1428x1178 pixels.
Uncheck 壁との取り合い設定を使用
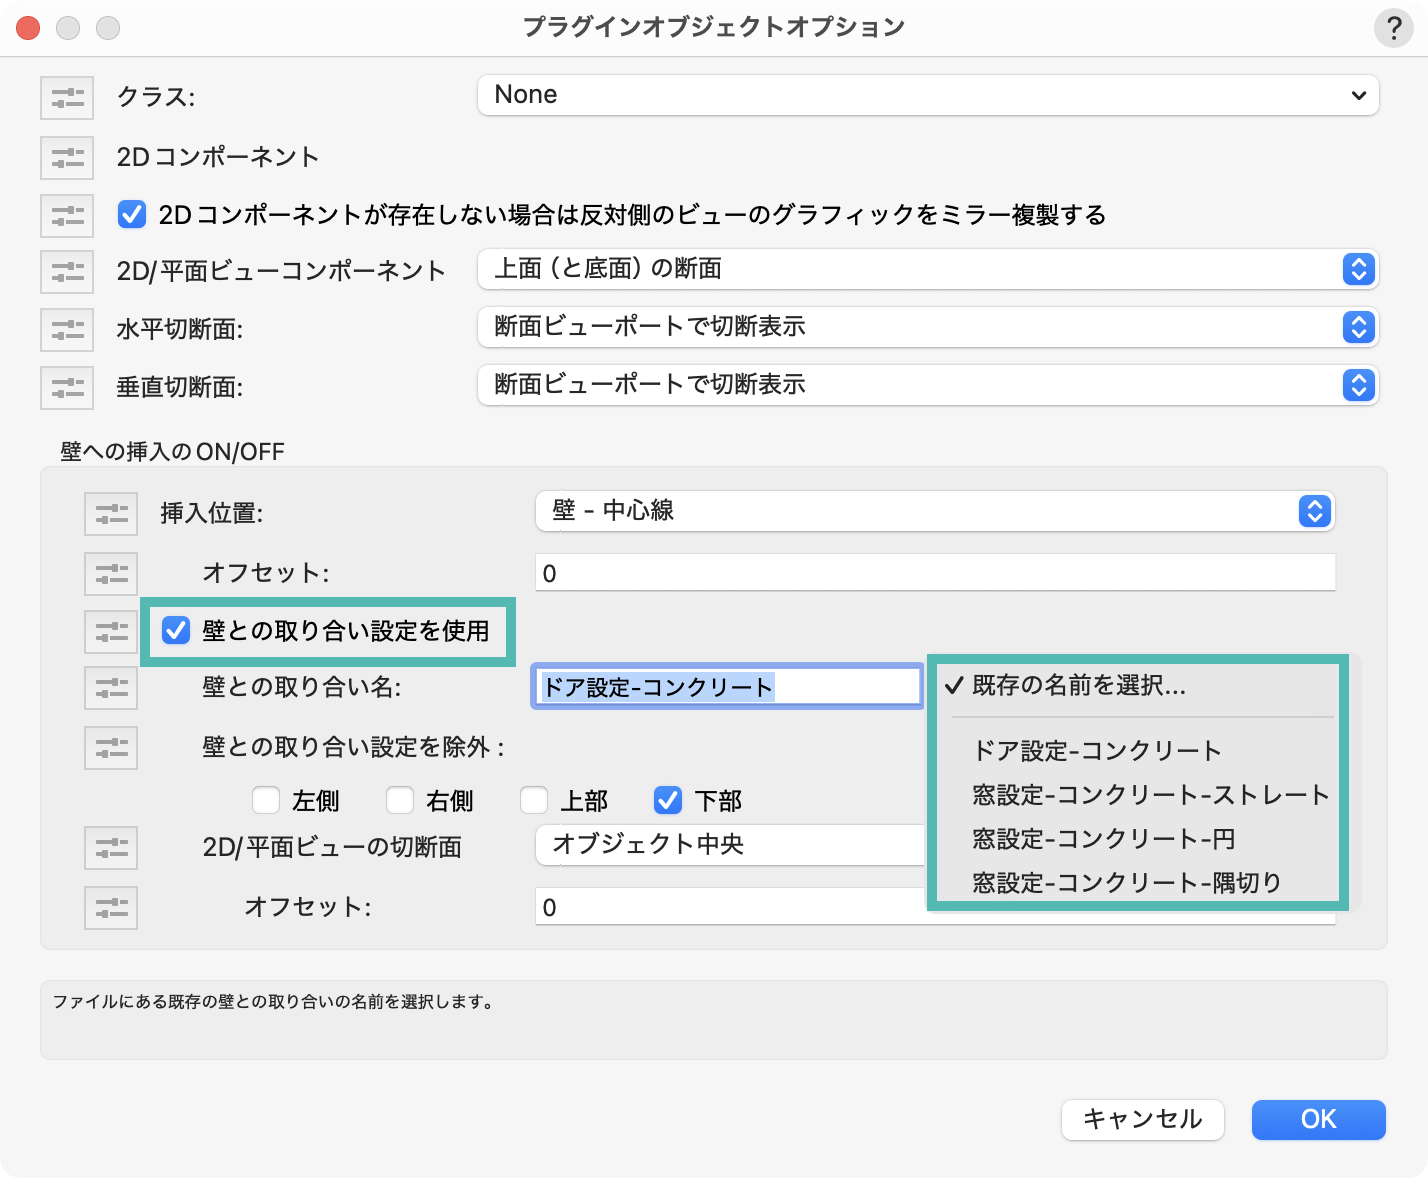click(x=176, y=630)
